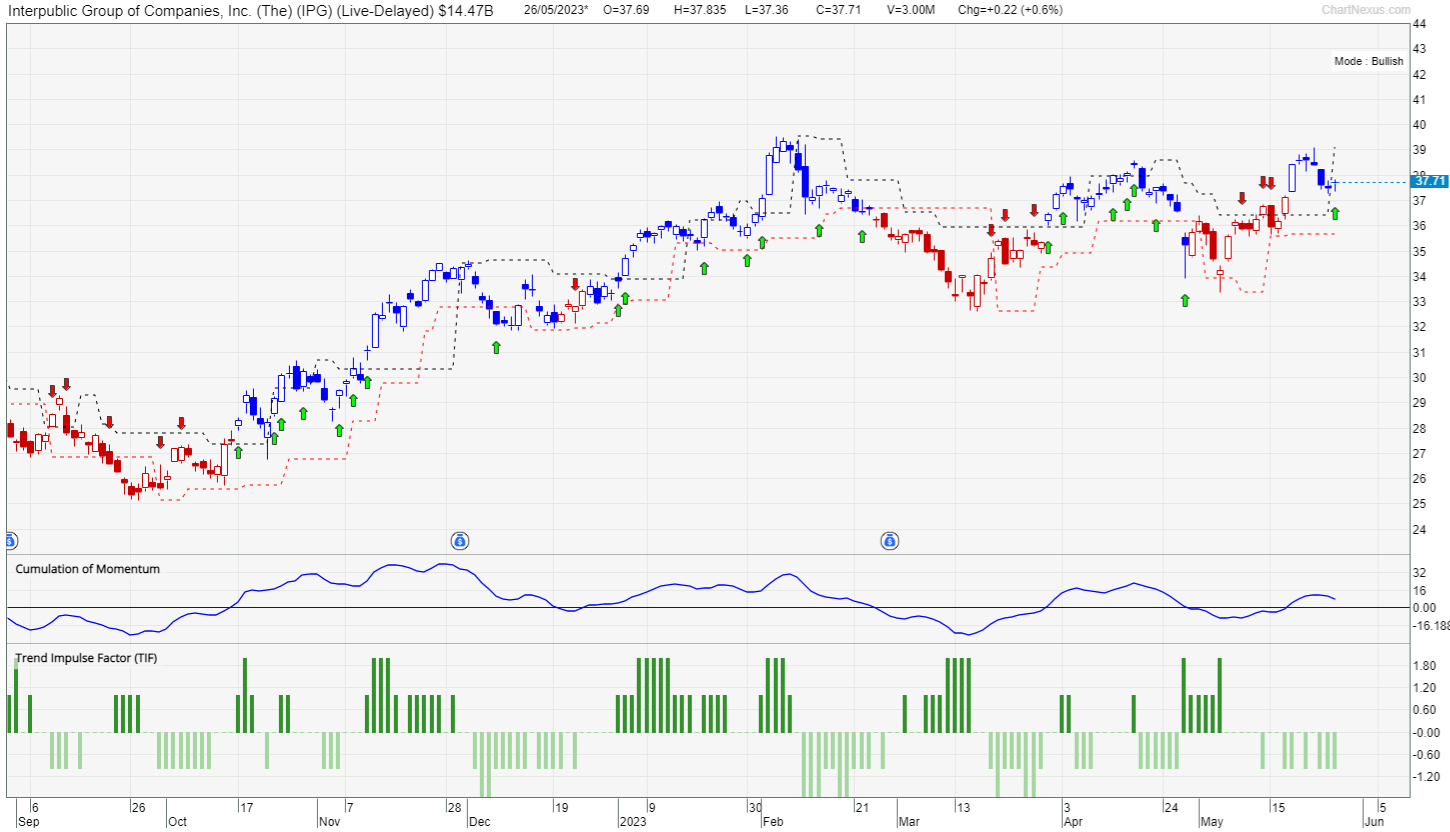Click the 'Nov' month label on time axis

coord(330,822)
